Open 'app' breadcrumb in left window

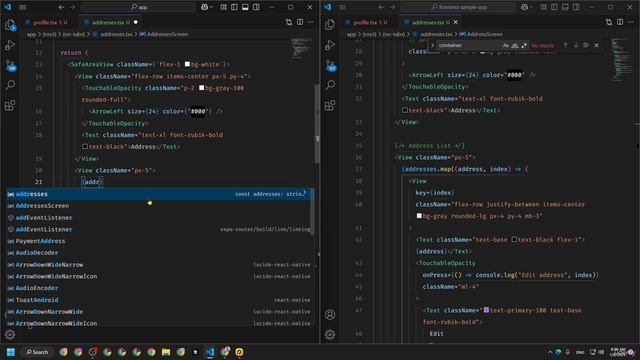(31, 34)
